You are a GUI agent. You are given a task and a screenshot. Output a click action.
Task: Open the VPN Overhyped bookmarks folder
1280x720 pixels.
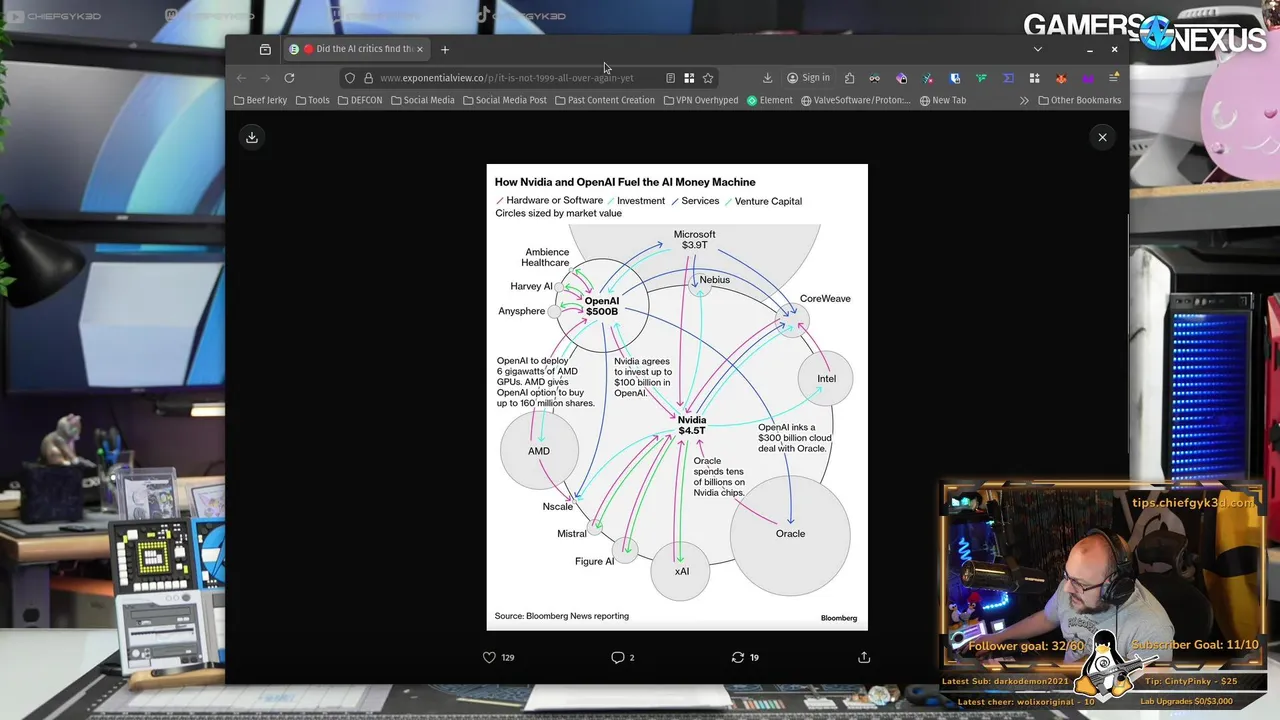pyautogui.click(x=701, y=100)
